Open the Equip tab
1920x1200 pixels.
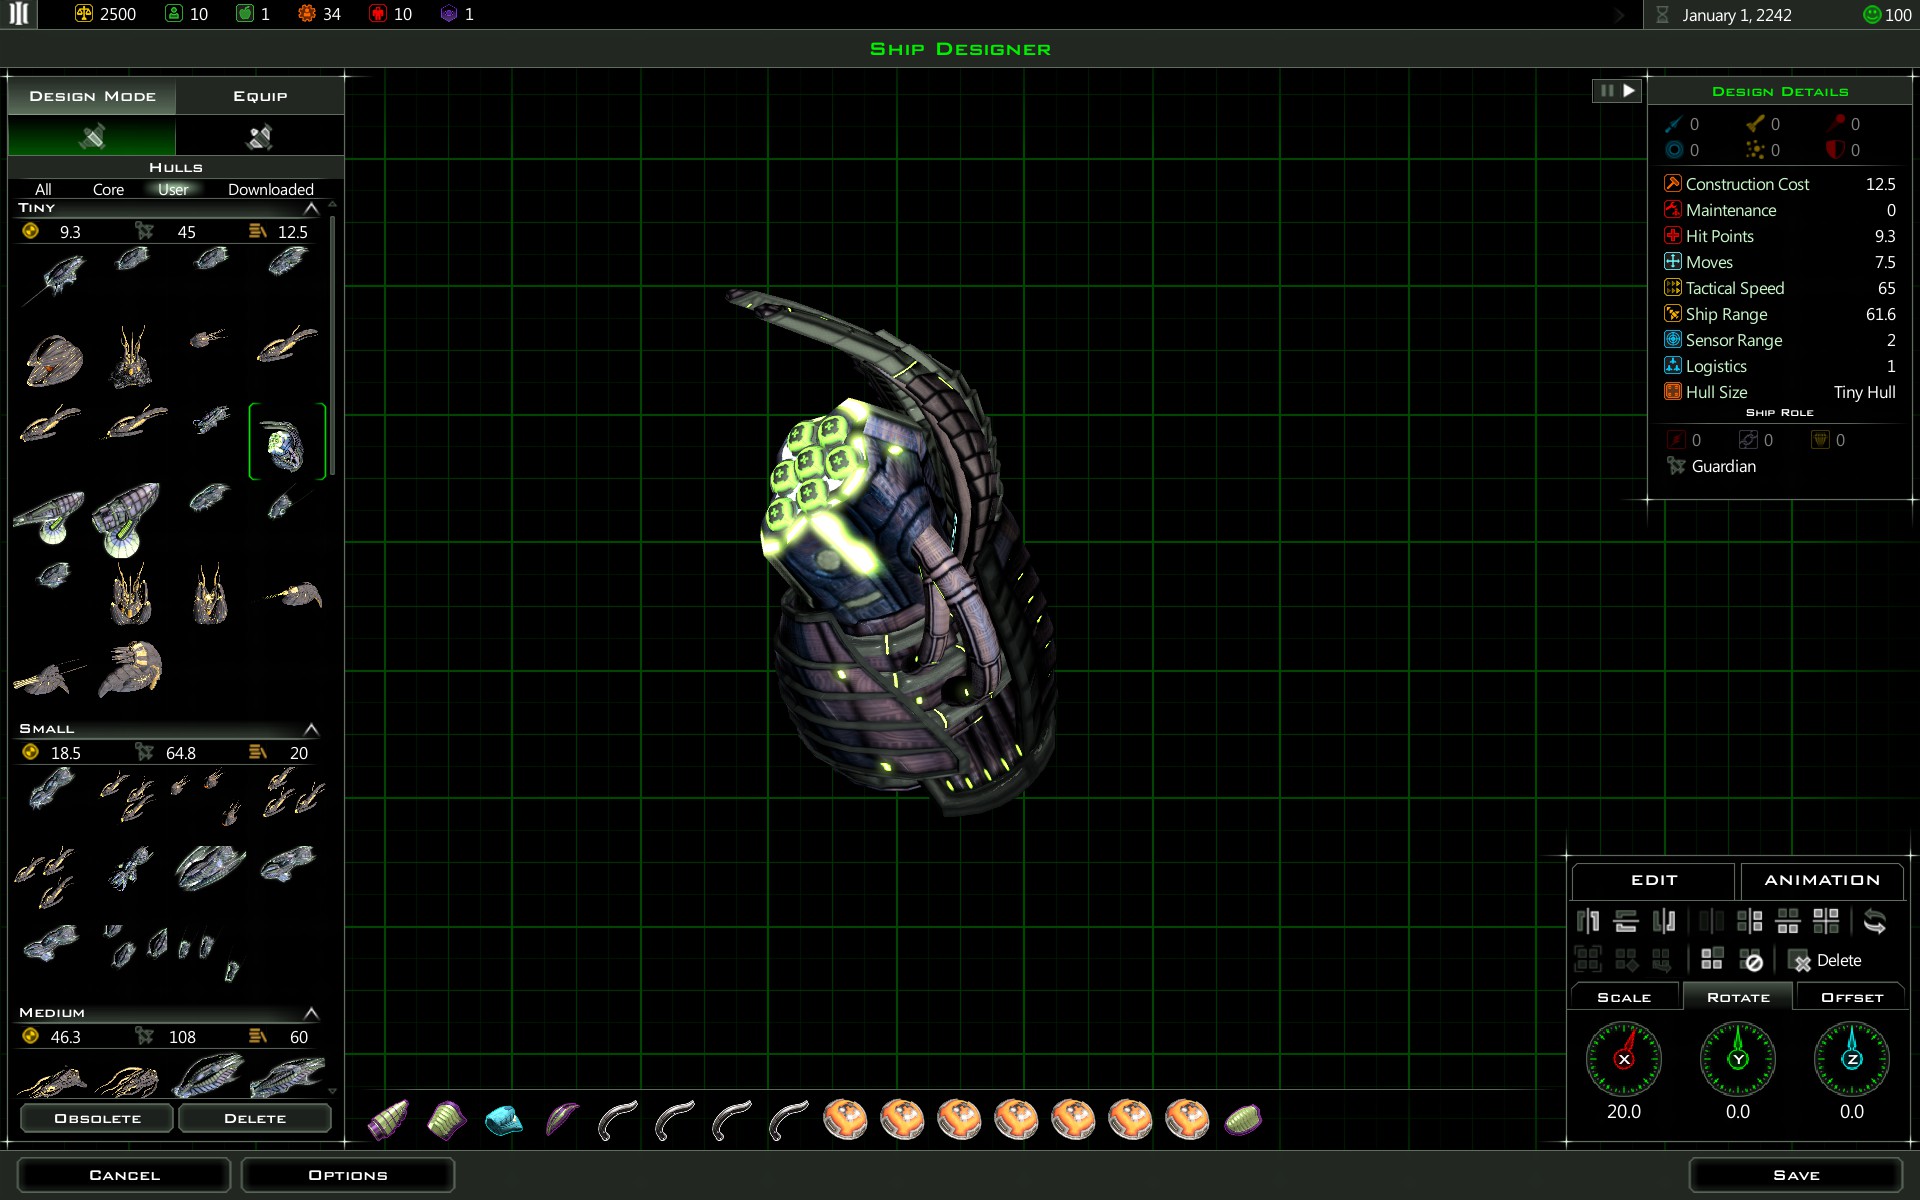coord(260,96)
